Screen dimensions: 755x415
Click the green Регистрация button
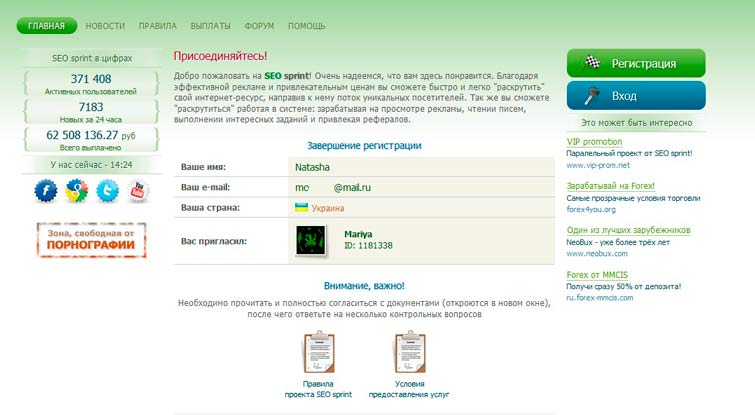pos(636,63)
